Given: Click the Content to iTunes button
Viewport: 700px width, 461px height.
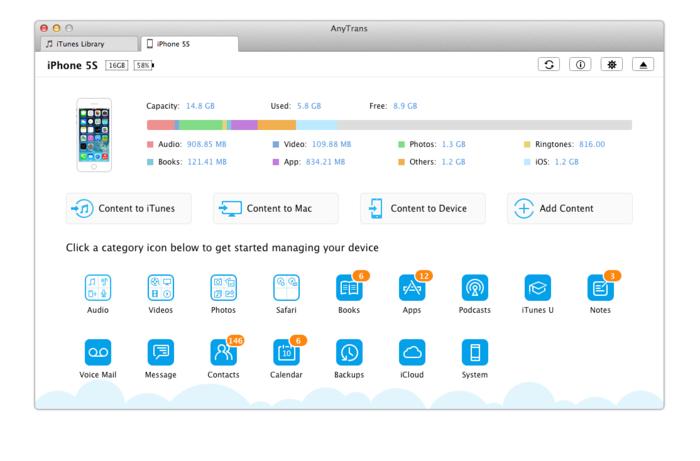Looking at the screenshot, I should (129, 208).
